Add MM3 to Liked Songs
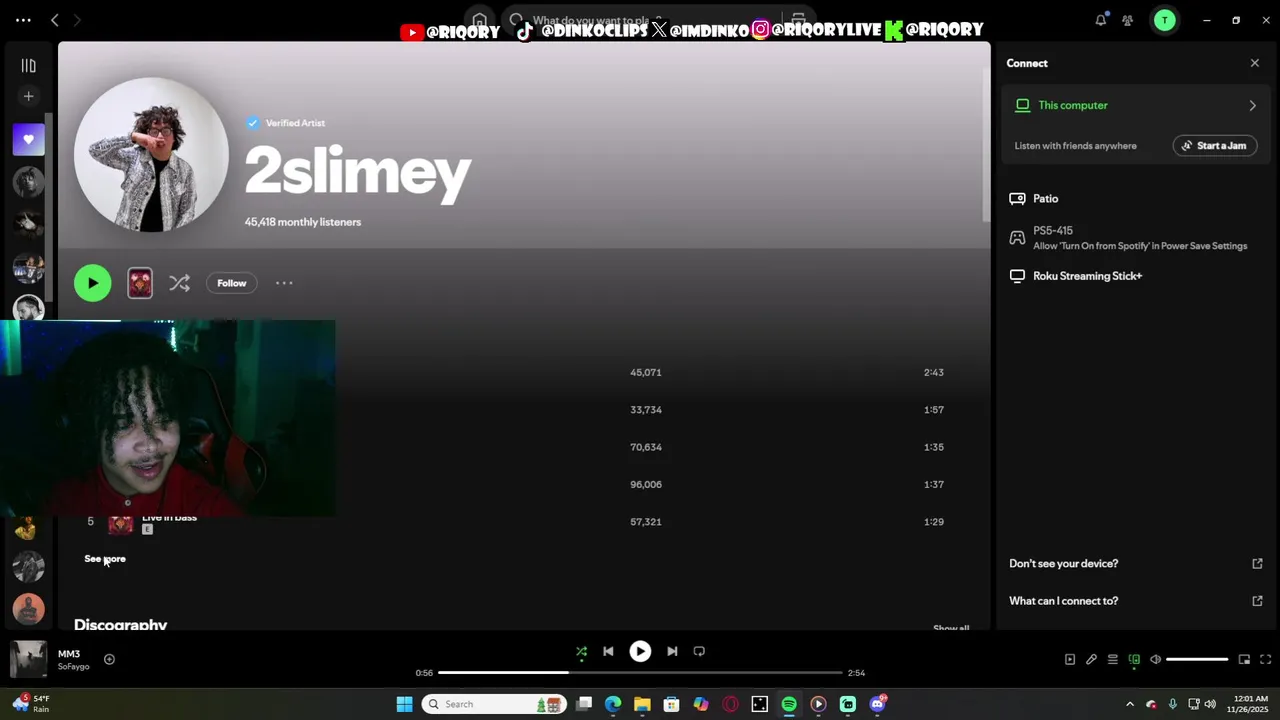The image size is (1280, 720). coord(109,659)
